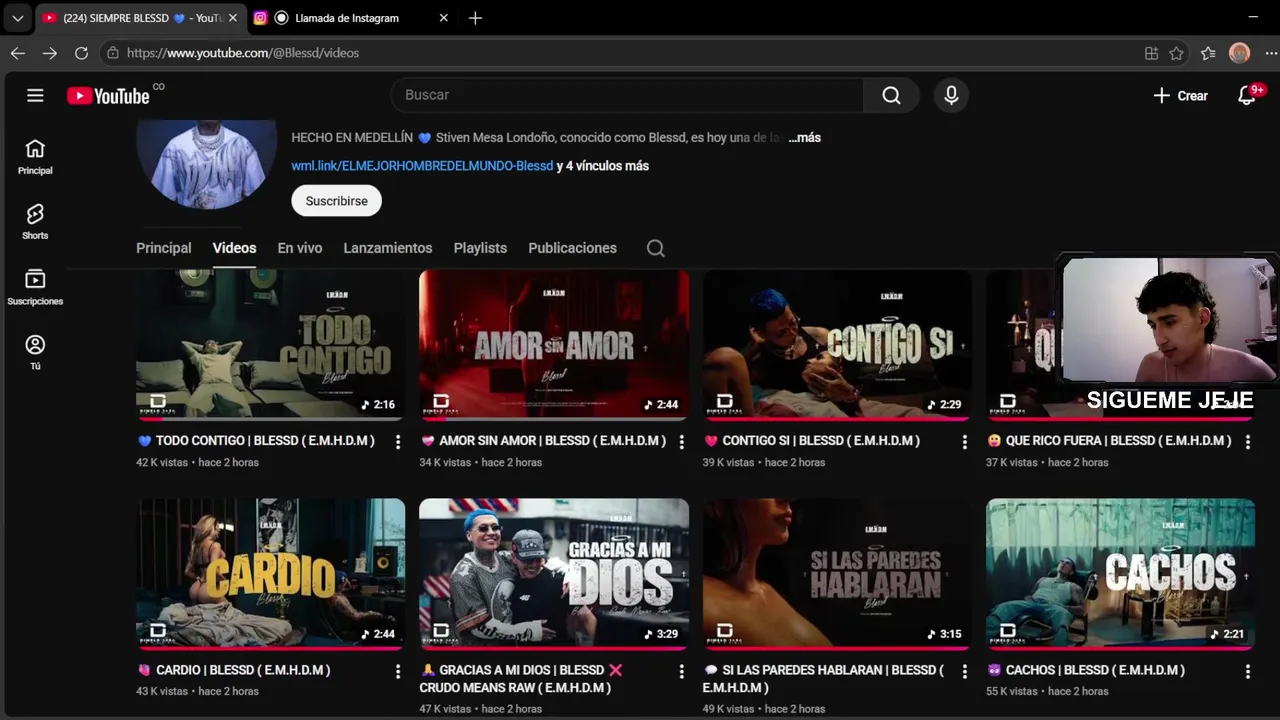Screen dimensions: 1280x720
Task: Open wml.link ELMEJORHOMBREDELMUNDO-Blessd link
Action: (x=422, y=166)
